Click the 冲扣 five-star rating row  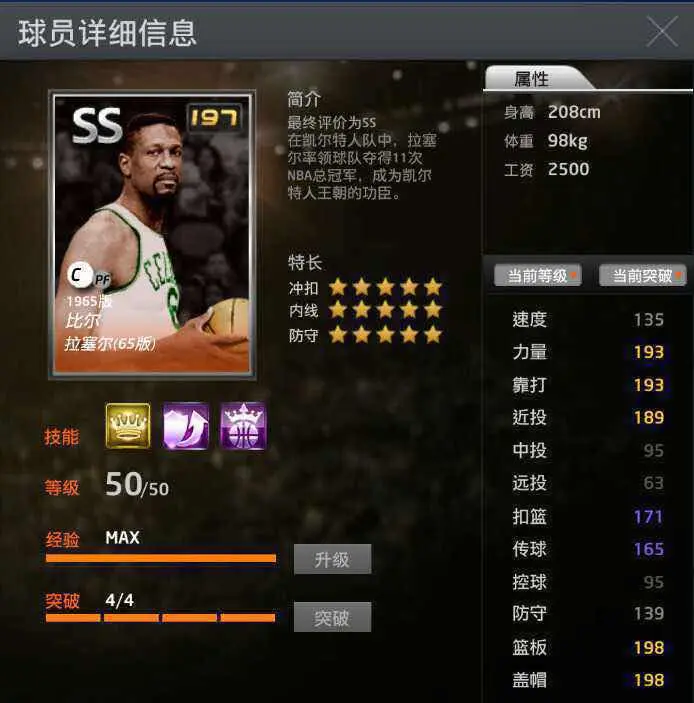point(366,287)
